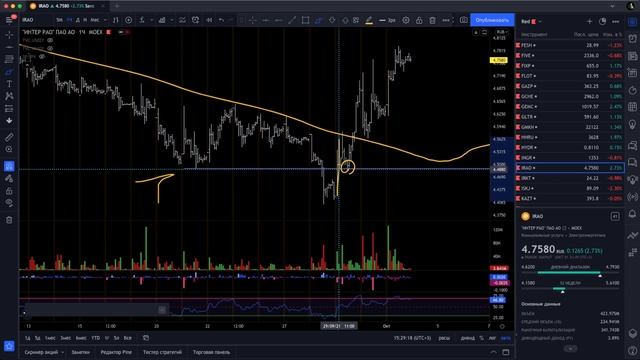Open the Pine Editor tab

(x=116, y=352)
